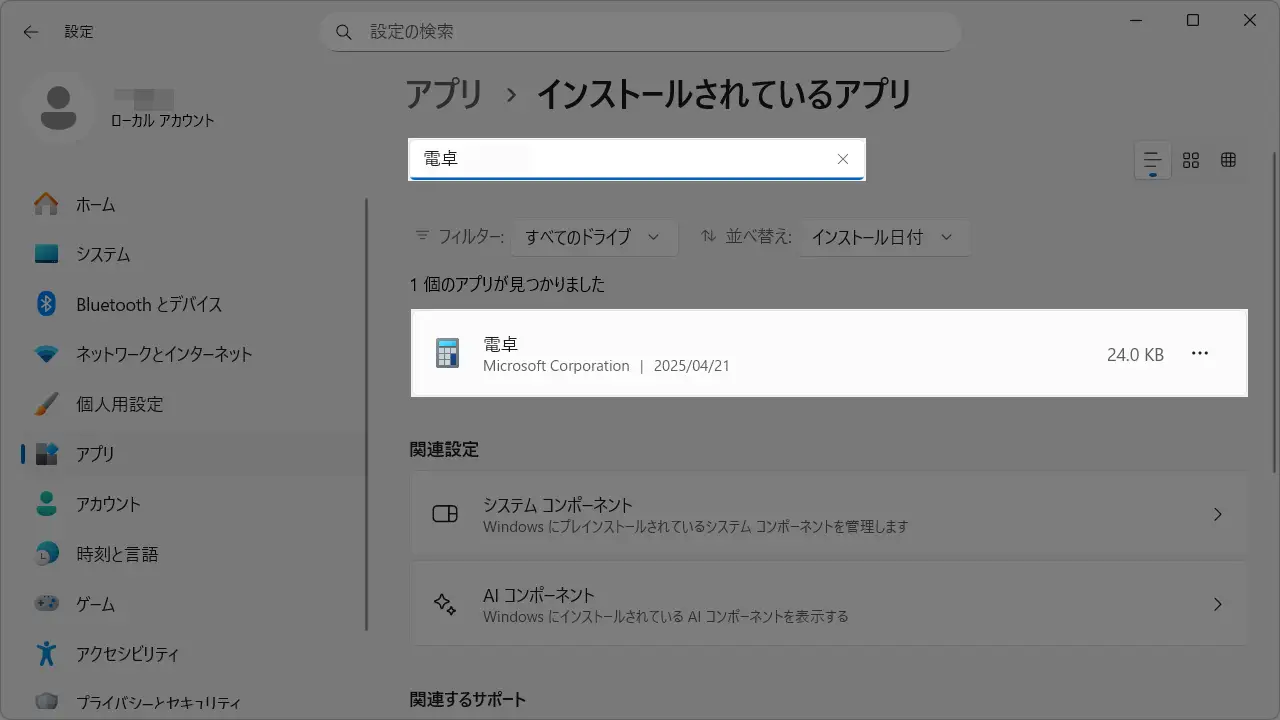
Task: Click the 電卓 calculator app icon
Action: [447, 353]
